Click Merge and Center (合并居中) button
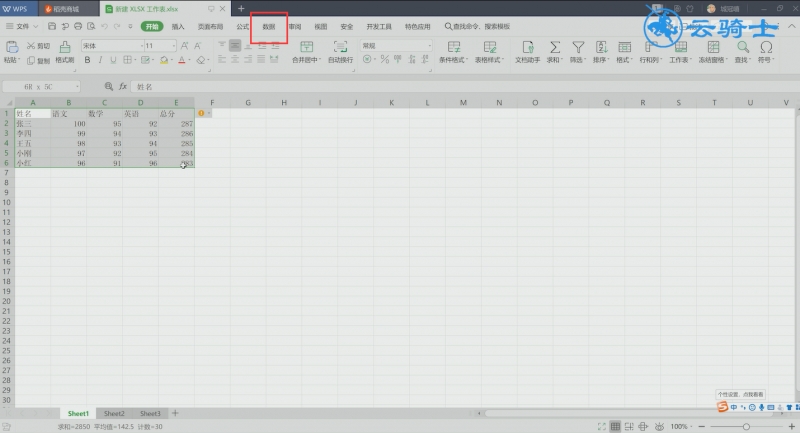 pyautogui.click(x=306, y=52)
